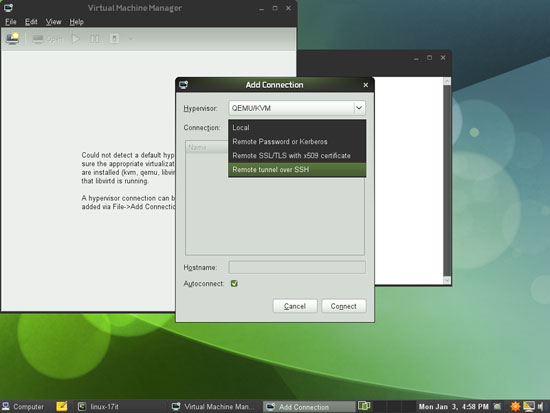Open the Computer menu in the taskbar

(x=23, y=407)
